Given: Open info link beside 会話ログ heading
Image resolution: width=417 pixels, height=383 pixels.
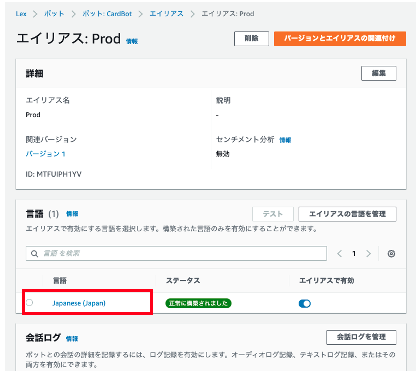Looking at the screenshot, I should (72, 339).
